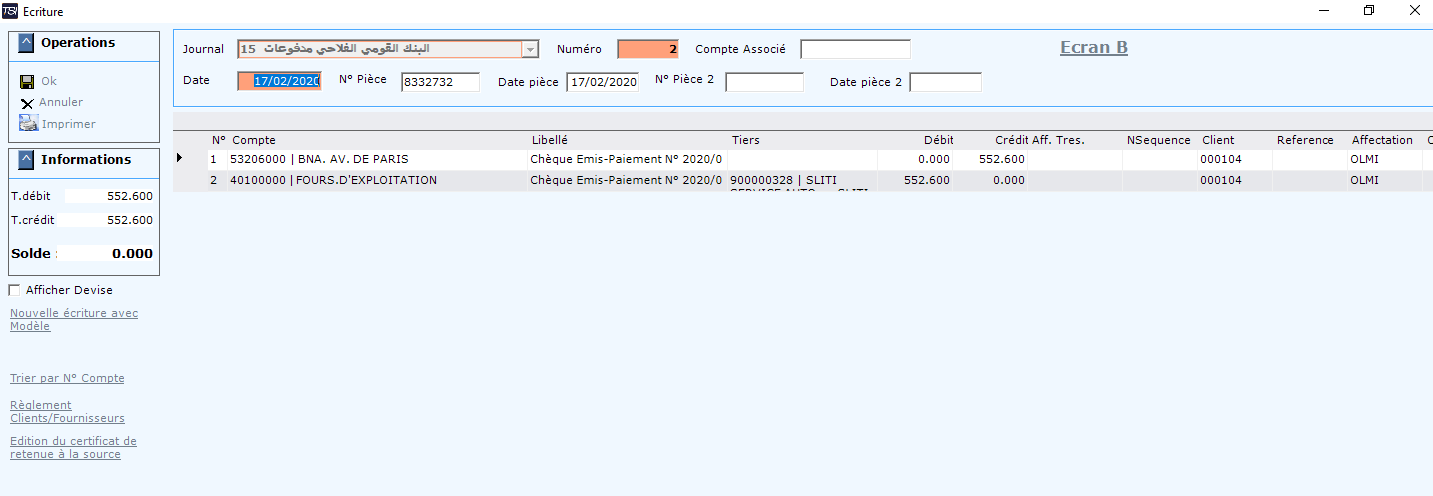Click the Date pièce field

(603, 82)
